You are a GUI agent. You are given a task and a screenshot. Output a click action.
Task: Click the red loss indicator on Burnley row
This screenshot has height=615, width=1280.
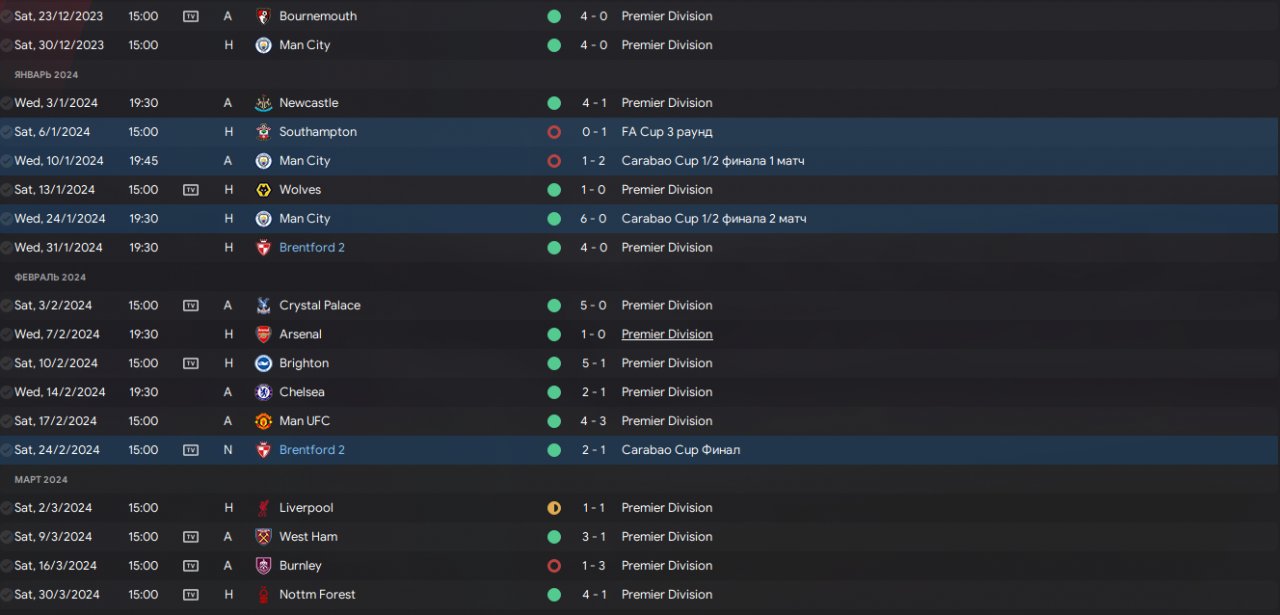554,566
